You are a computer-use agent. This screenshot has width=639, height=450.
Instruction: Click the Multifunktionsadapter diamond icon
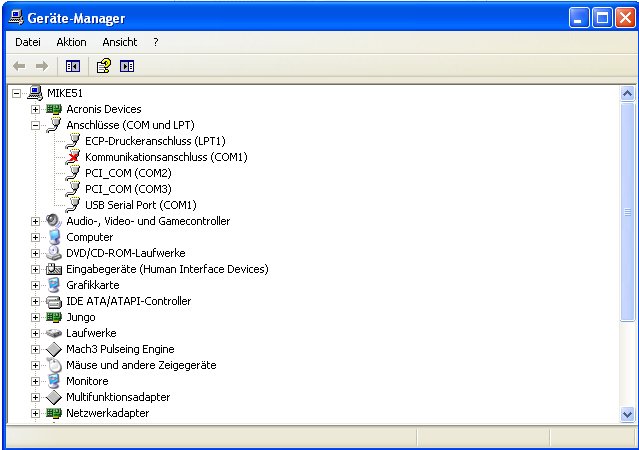[x=54, y=397]
